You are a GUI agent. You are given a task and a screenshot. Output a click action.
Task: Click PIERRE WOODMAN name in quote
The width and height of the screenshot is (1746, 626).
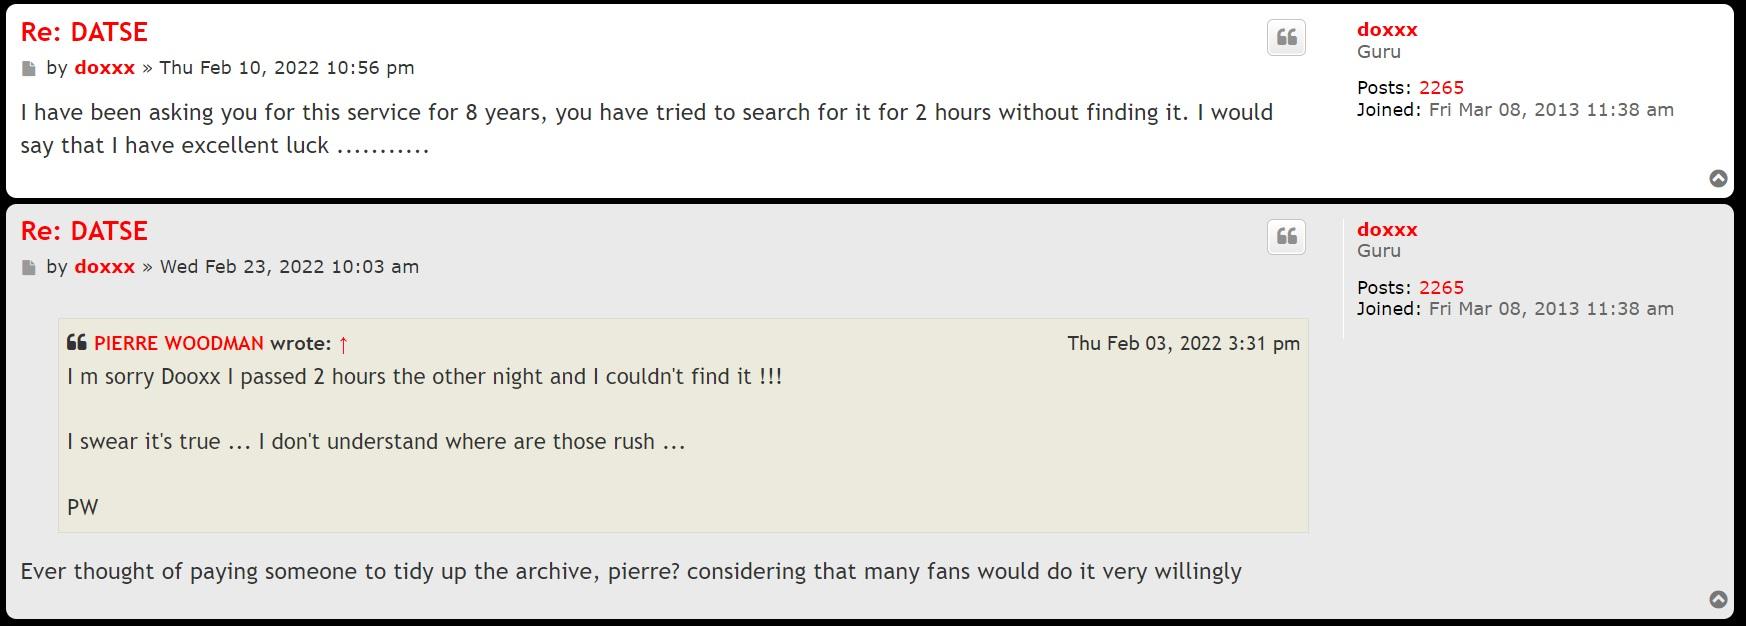pos(179,344)
